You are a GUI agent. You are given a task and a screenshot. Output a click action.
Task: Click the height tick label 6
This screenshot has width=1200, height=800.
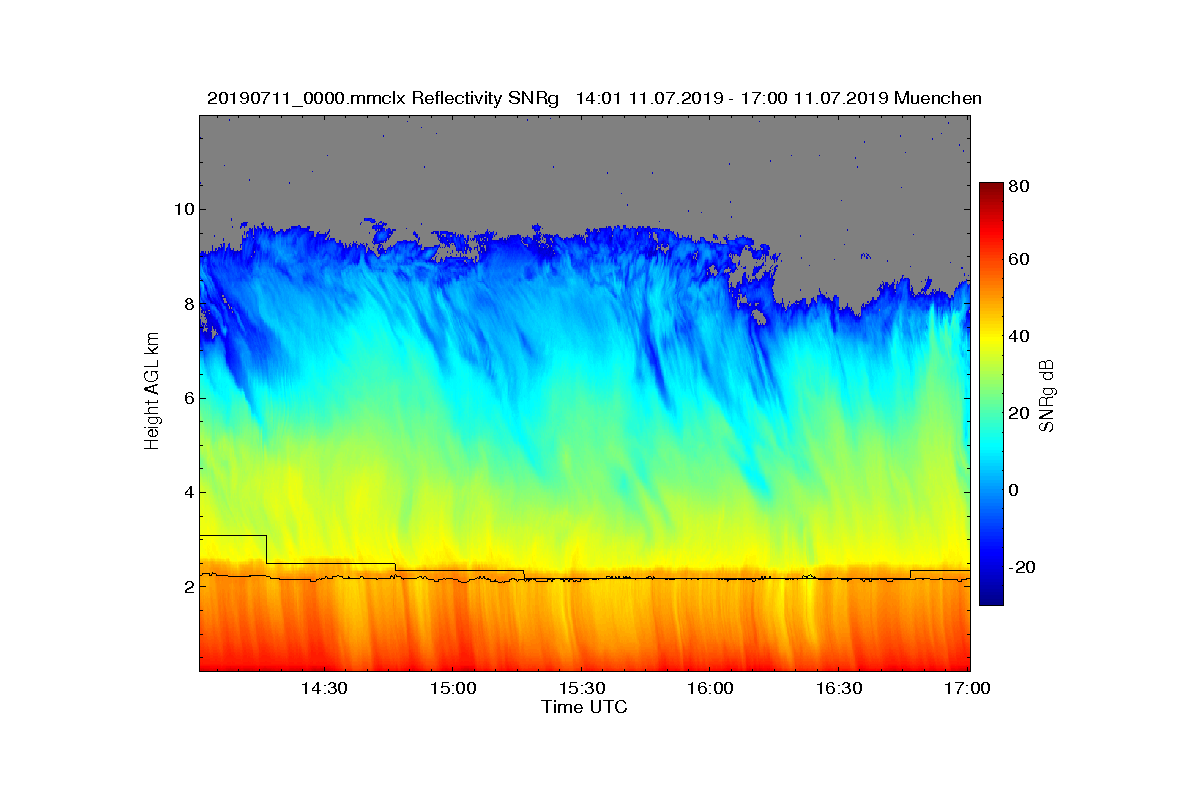187,398
